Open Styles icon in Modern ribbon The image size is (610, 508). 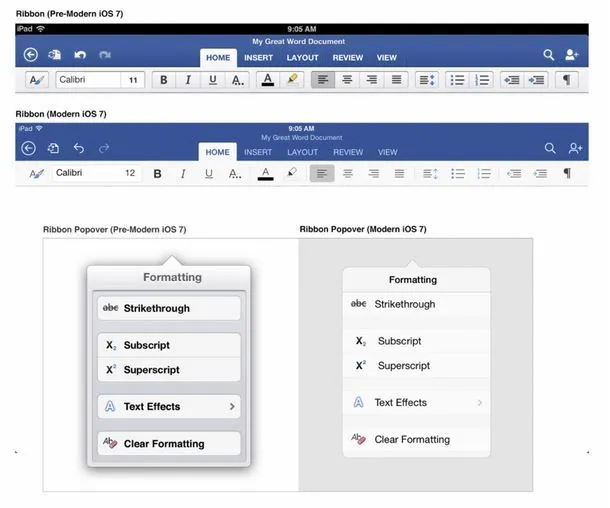[37, 173]
